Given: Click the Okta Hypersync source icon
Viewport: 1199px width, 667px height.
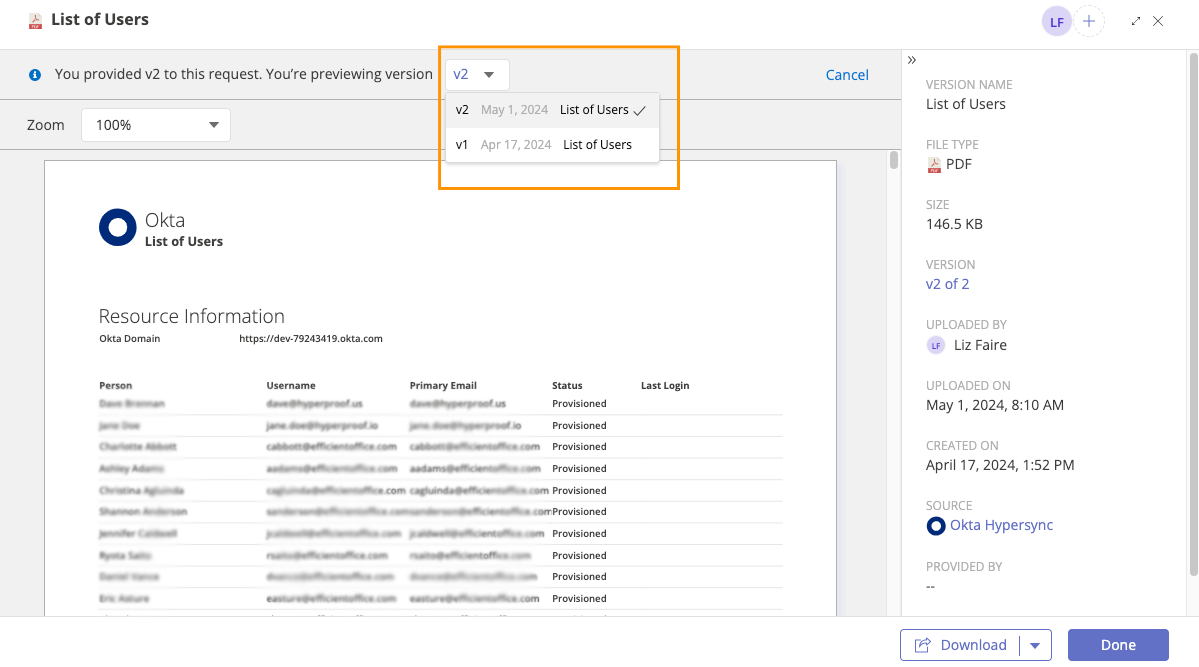Looking at the screenshot, I should [936, 526].
